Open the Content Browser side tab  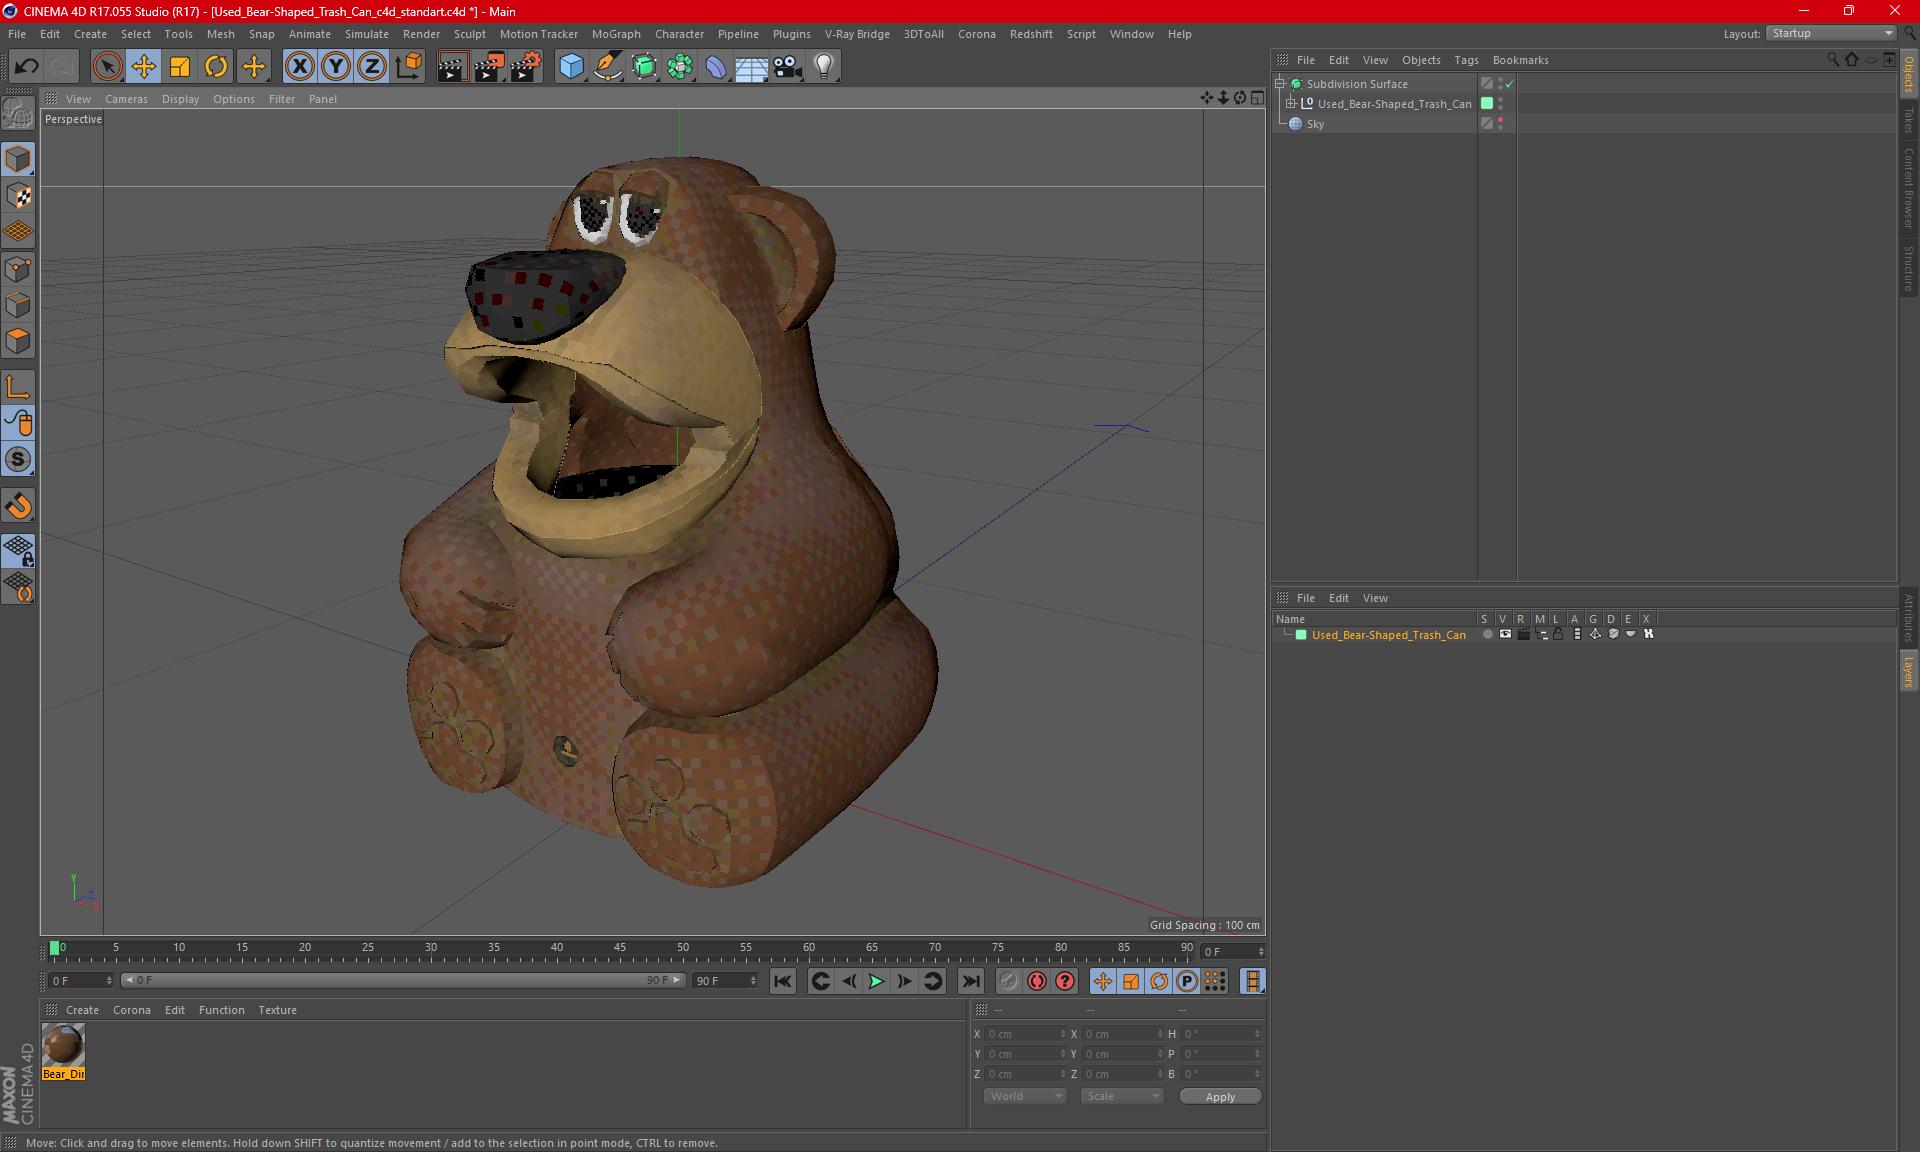tap(1909, 187)
